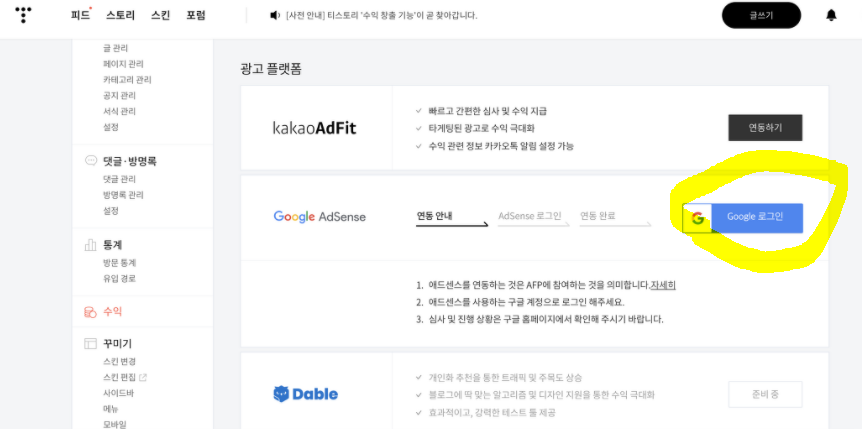The height and width of the screenshot is (429, 862).
Task: Click the 글쓰기 button
Action: pos(761,15)
